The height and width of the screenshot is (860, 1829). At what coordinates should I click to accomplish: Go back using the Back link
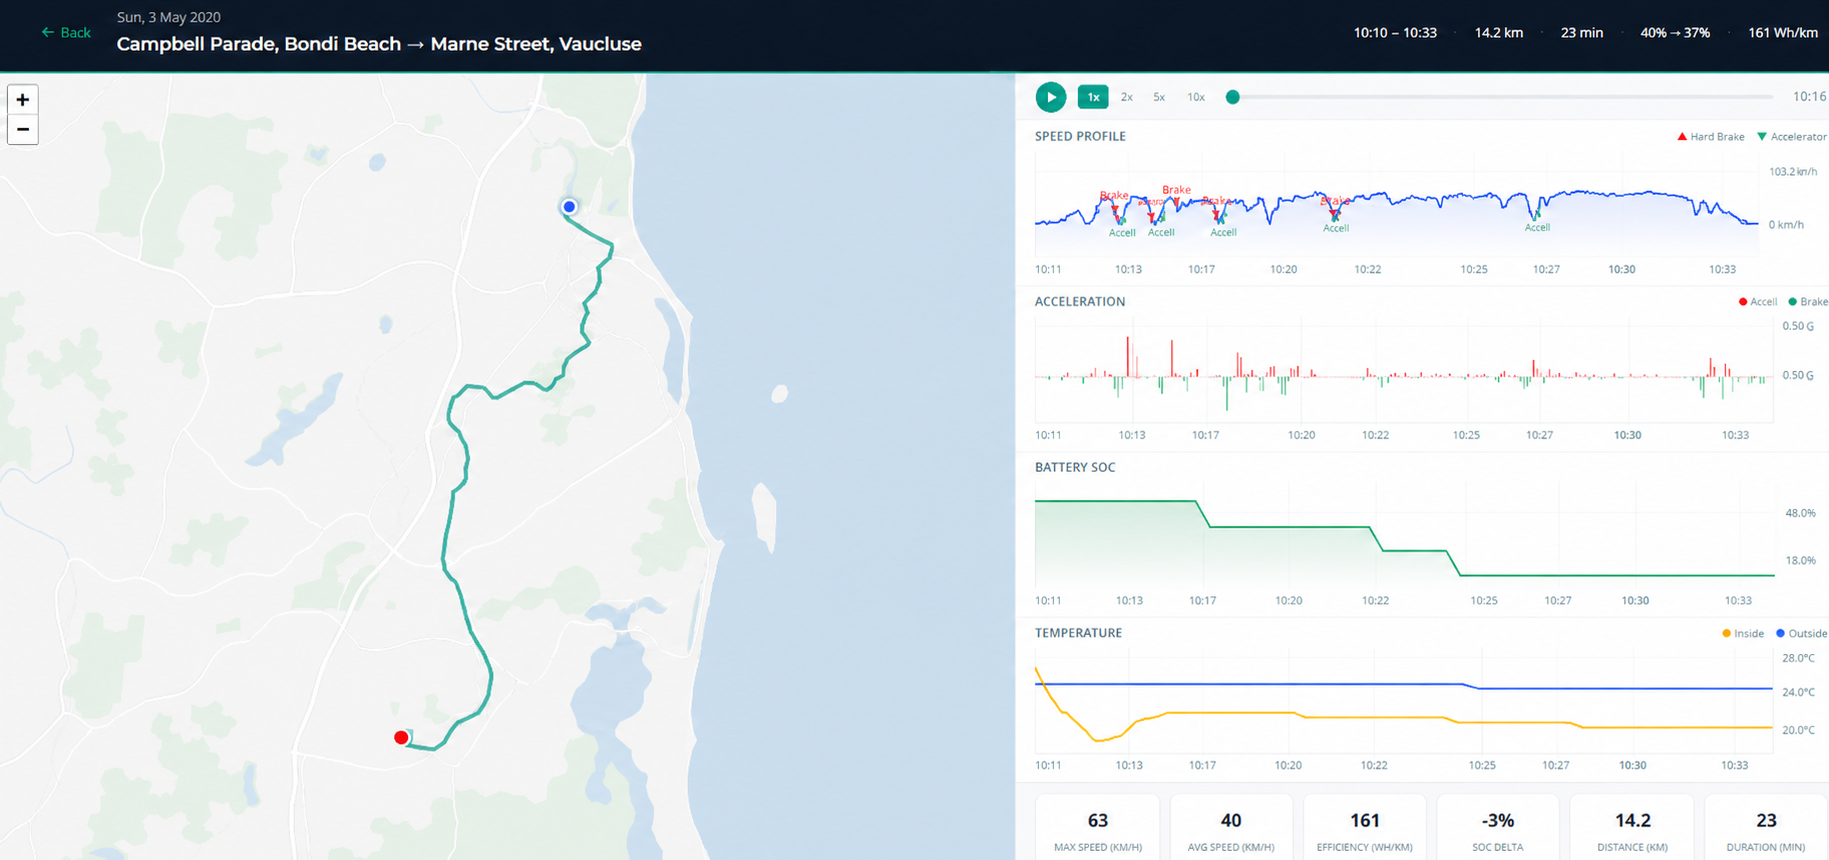pyautogui.click(x=66, y=33)
